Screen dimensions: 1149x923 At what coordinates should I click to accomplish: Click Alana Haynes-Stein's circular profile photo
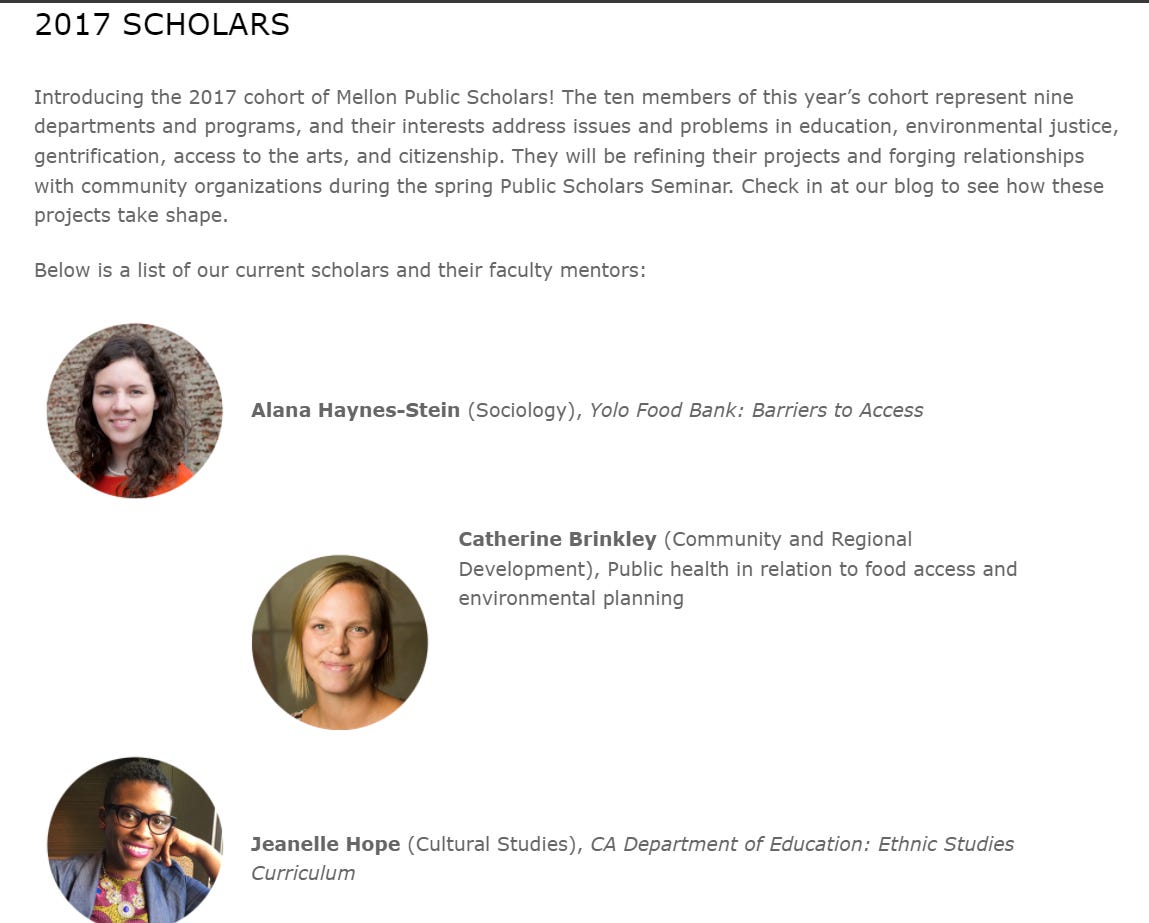point(135,410)
